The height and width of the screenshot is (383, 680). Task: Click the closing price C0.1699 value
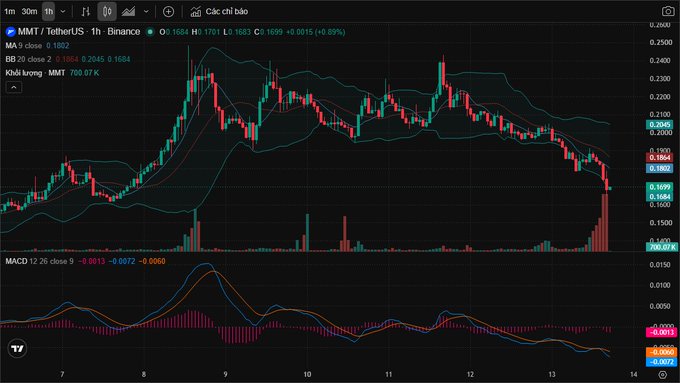268,32
